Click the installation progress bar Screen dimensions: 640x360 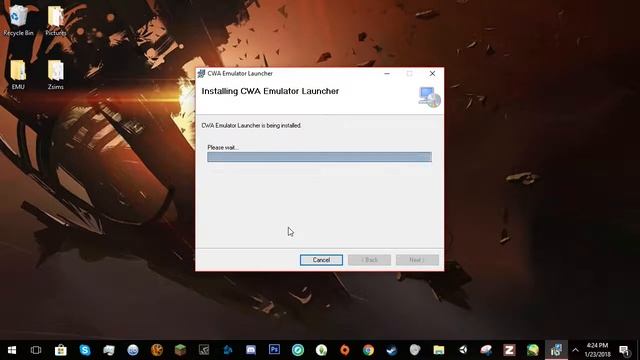pyautogui.click(x=319, y=157)
